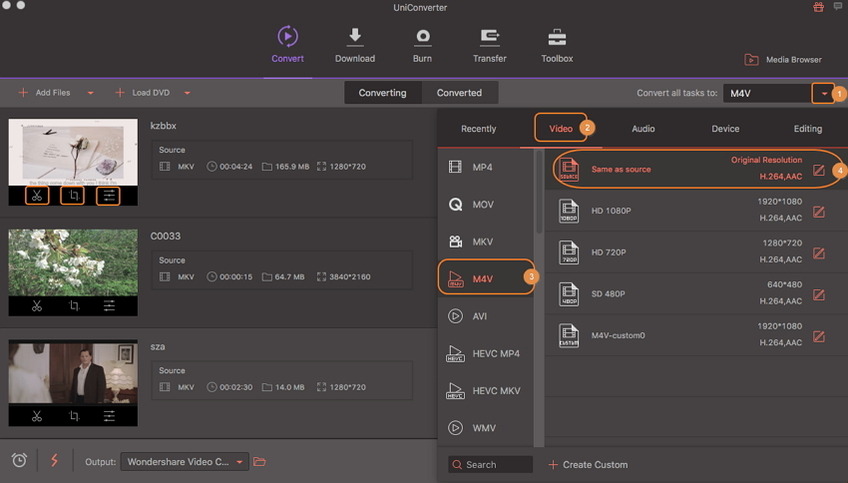Viewport: 848px width, 483px height.
Task: Switch to the Audio format tab
Action: tap(643, 129)
